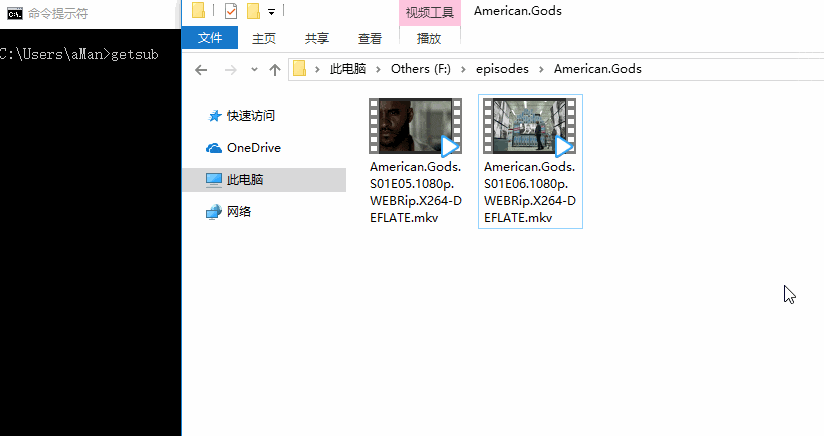This screenshot has width=824, height=436.
Task: Navigate to Others (F:) in address bar
Action: point(420,69)
